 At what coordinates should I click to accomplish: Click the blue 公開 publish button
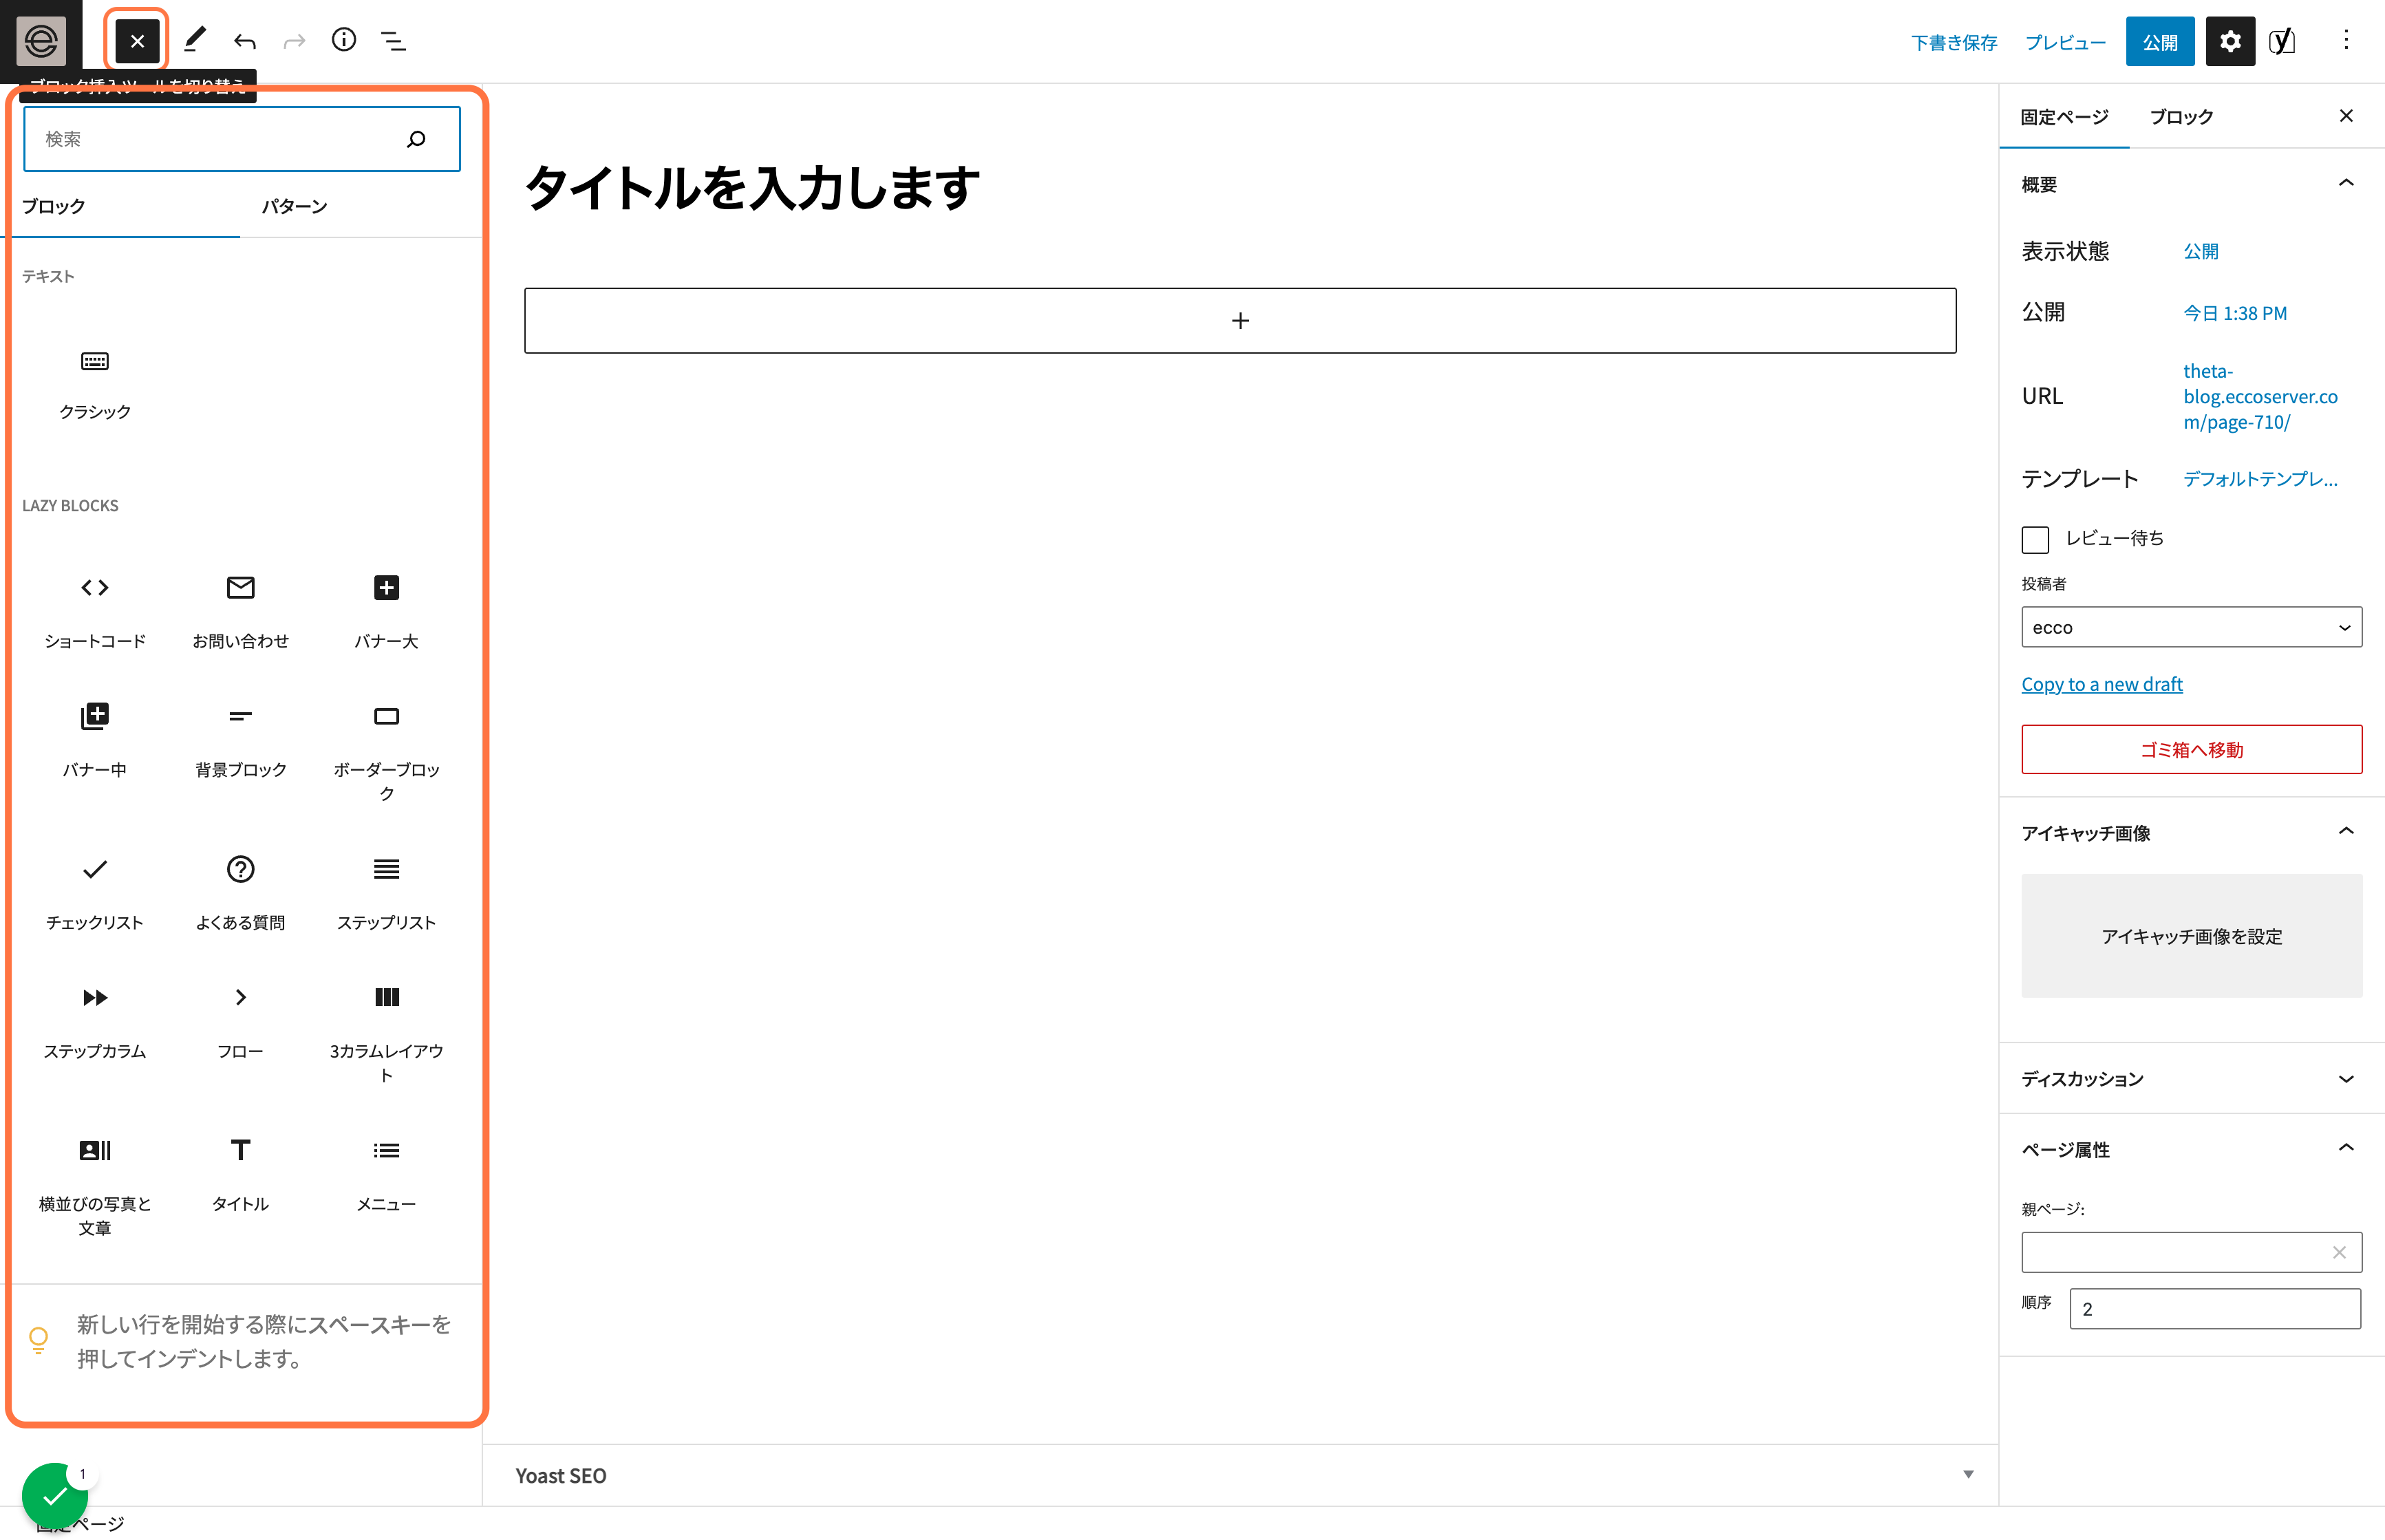(2159, 42)
